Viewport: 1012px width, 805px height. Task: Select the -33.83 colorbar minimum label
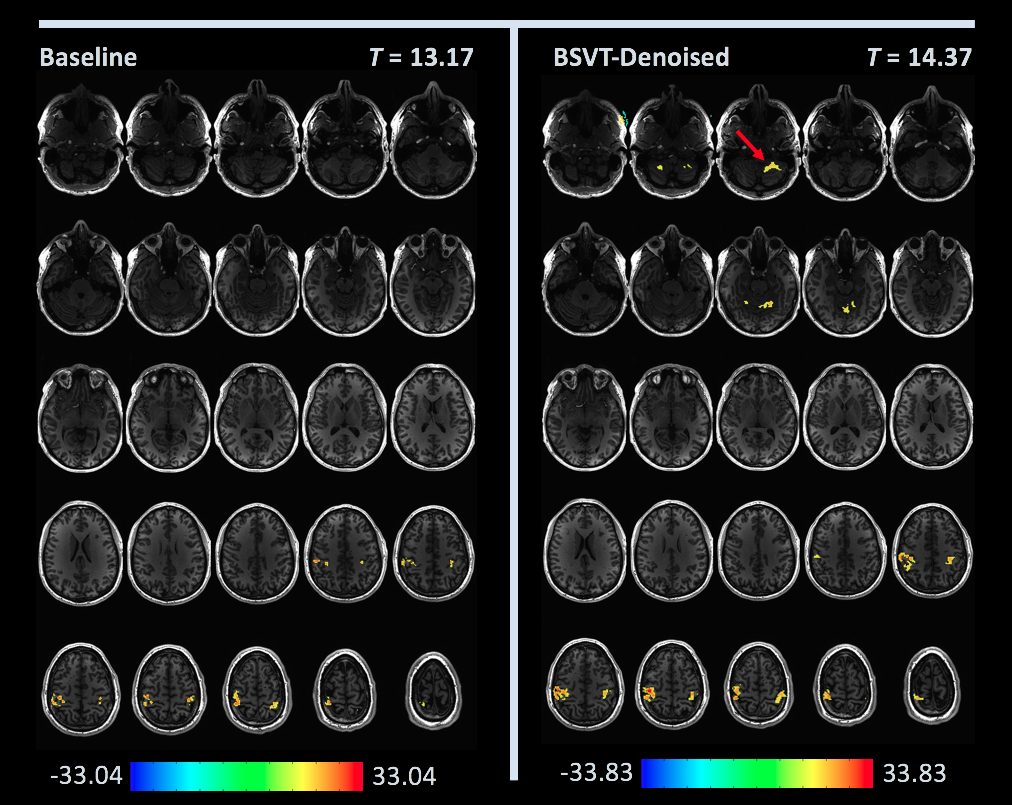(595, 774)
